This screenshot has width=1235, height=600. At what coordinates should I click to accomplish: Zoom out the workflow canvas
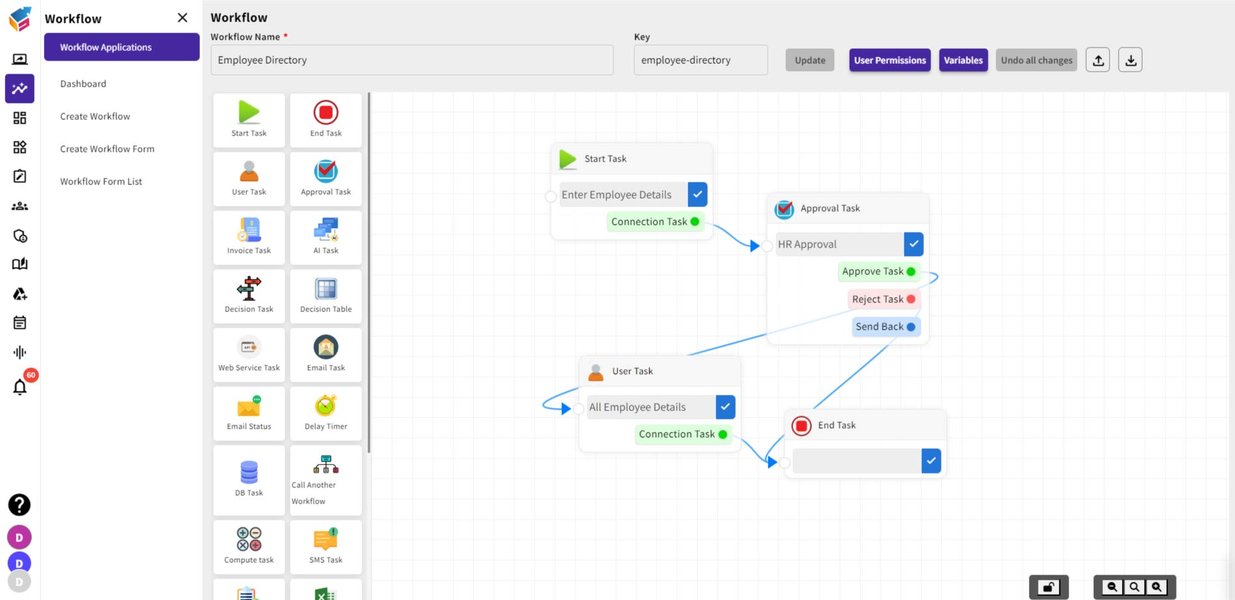(x=1112, y=587)
